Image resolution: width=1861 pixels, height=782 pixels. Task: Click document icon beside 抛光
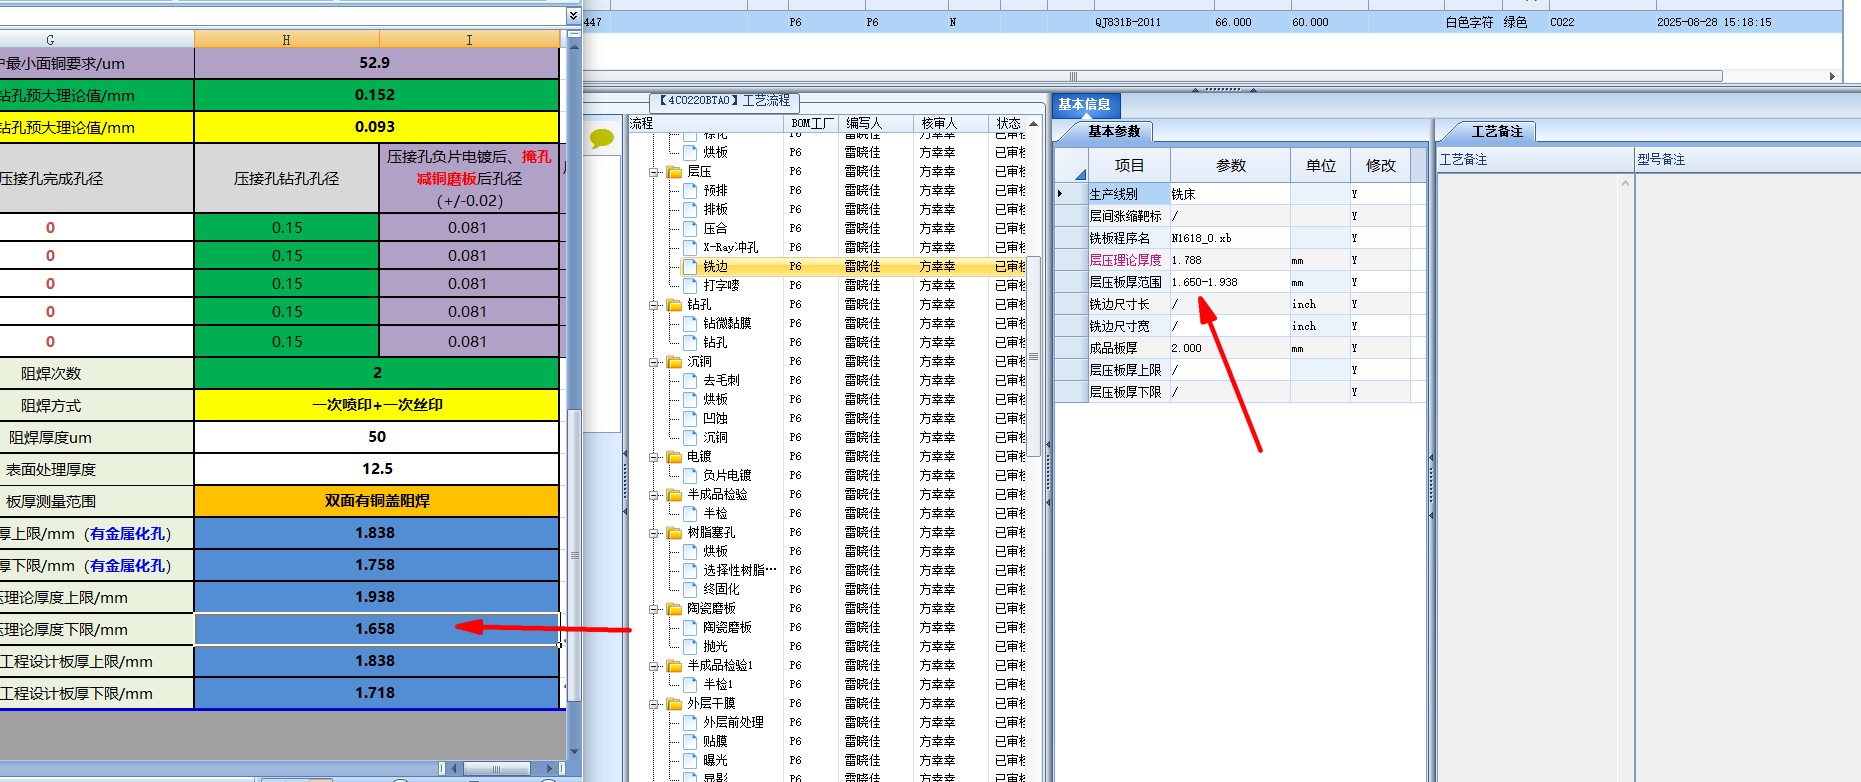pos(690,646)
